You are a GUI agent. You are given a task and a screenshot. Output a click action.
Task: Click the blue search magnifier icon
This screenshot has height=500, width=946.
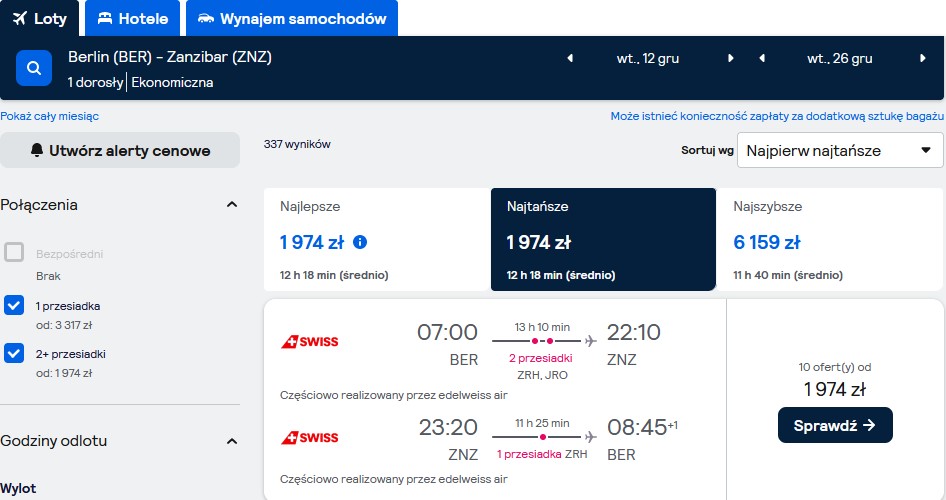[x=34, y=68]
